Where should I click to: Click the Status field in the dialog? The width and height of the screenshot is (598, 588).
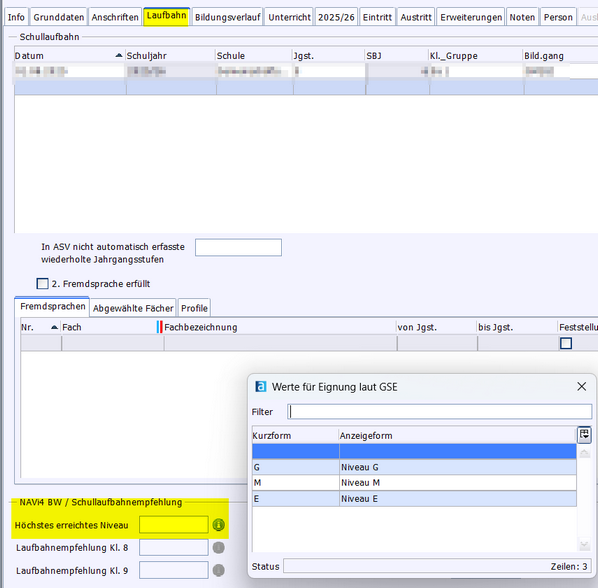(437, 566)
